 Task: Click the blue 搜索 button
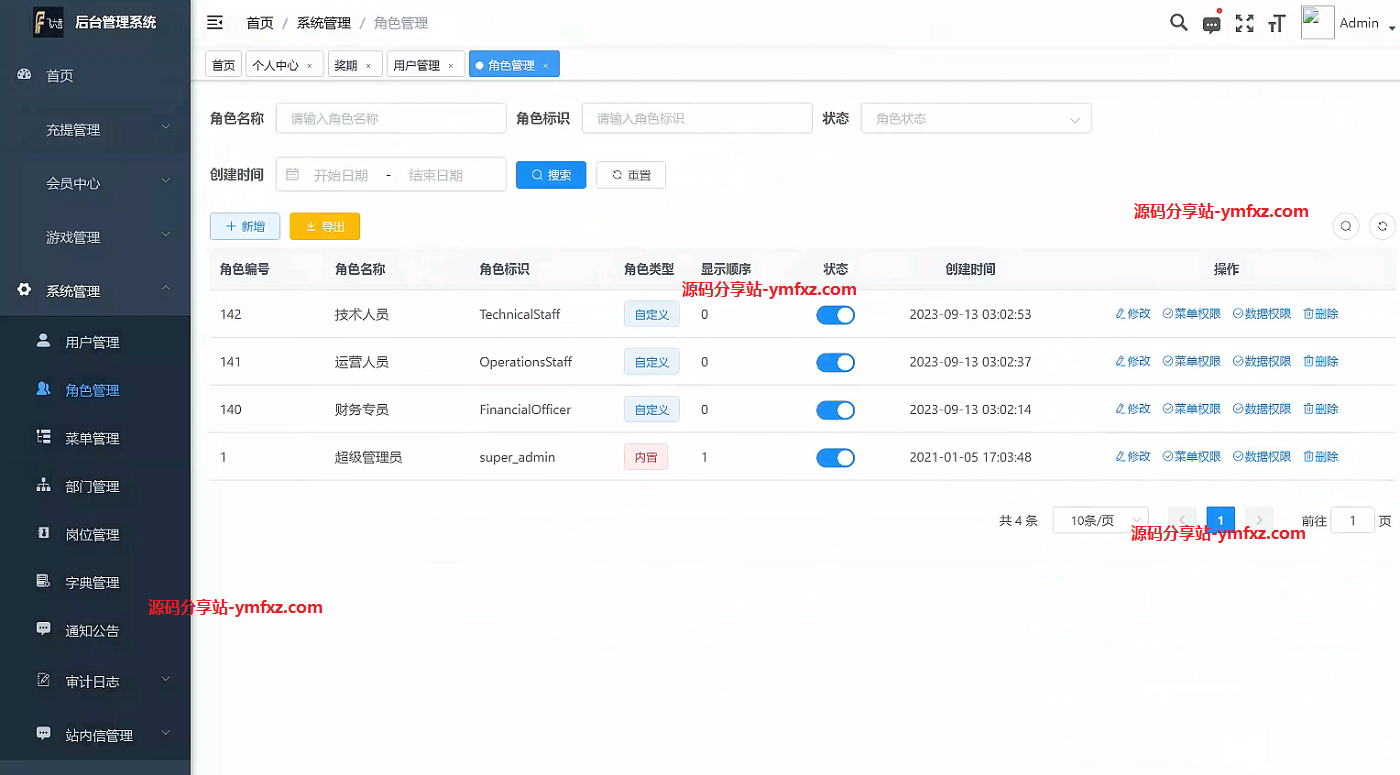click(x=551, y=175)
